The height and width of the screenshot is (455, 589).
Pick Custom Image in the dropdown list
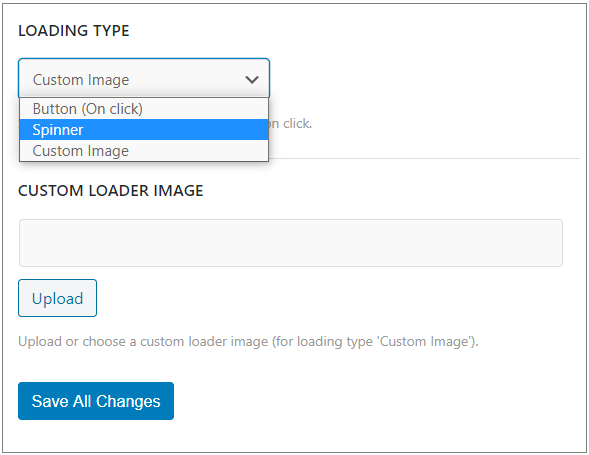point(144,151)
